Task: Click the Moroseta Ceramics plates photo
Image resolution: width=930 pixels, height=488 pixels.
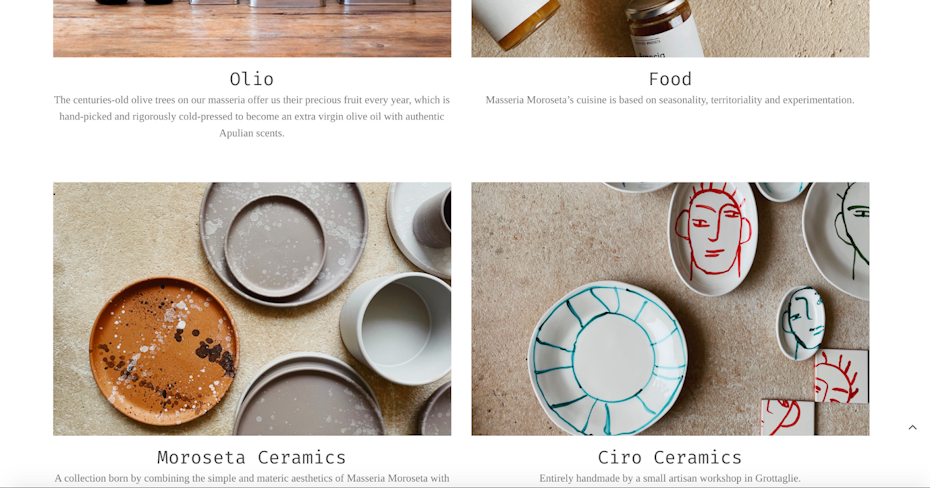Action: point(252,309)
